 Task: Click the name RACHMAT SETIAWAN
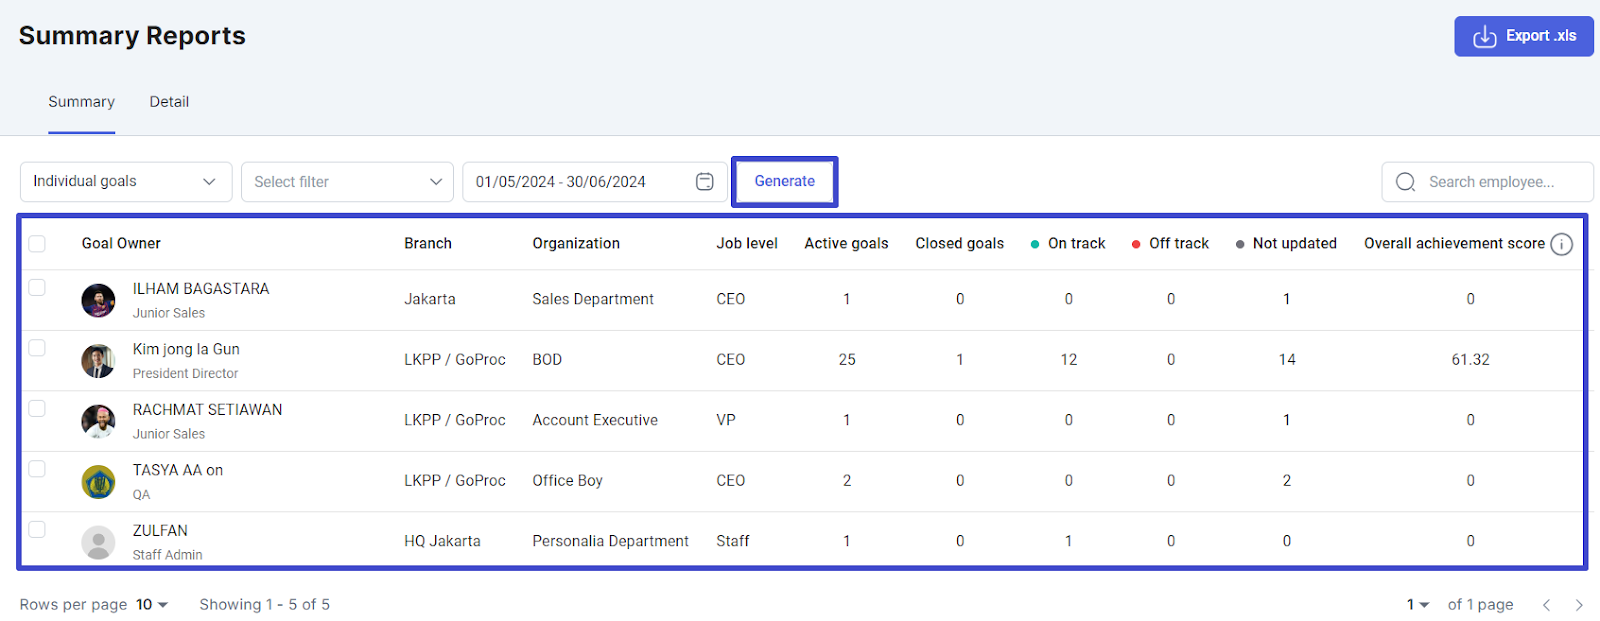[207, 410]
